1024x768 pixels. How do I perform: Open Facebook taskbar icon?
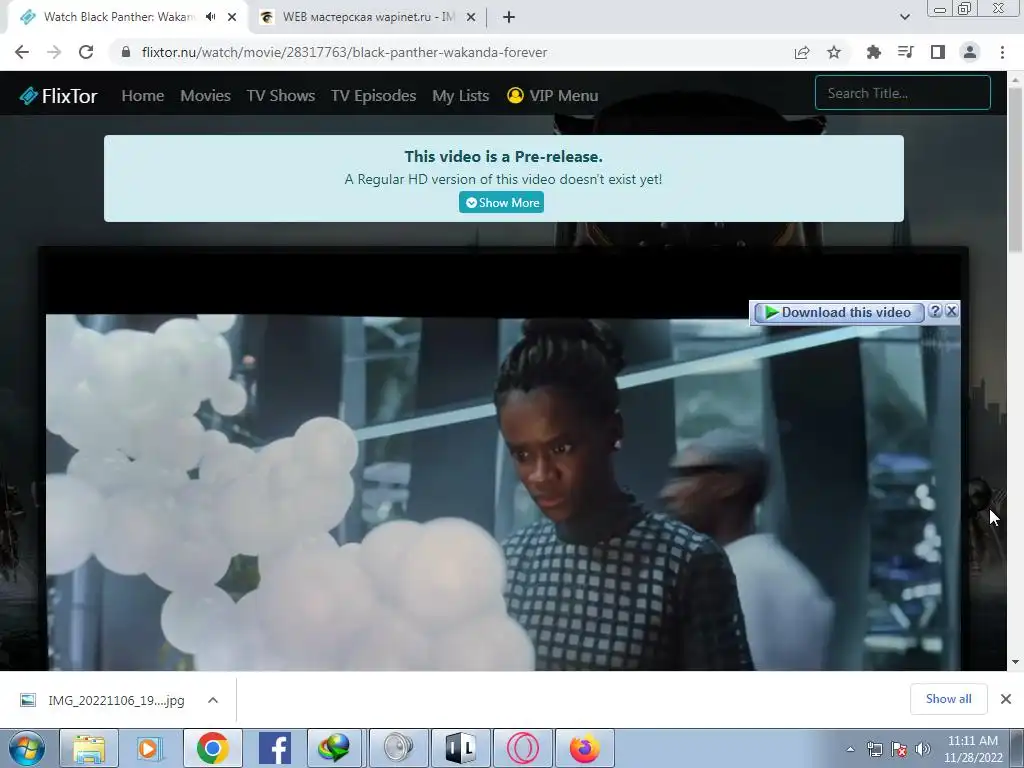(x=274, y=748)
